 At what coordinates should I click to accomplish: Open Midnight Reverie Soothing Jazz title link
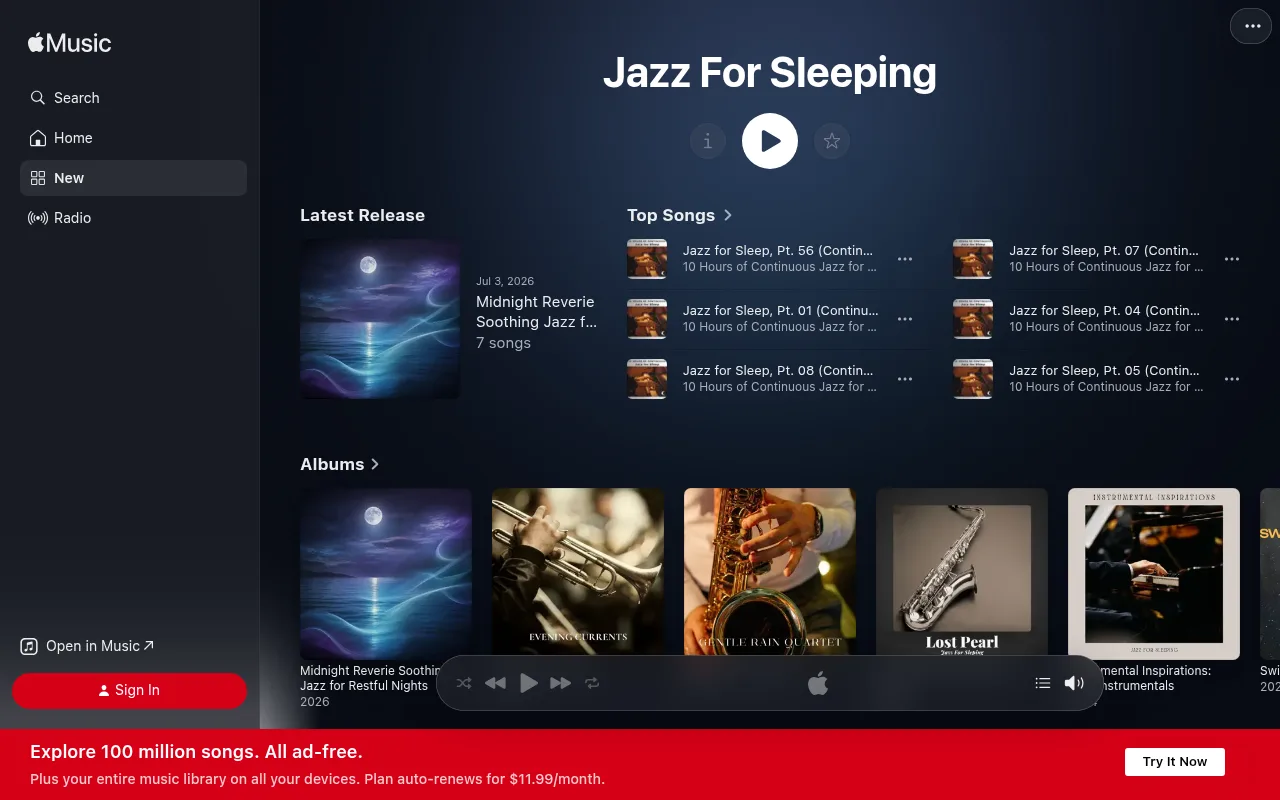536,312
